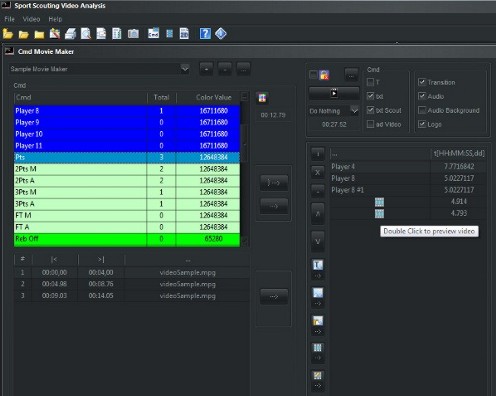
Task: Open the blue question mark help icon
Action: [x=205, y=34]
